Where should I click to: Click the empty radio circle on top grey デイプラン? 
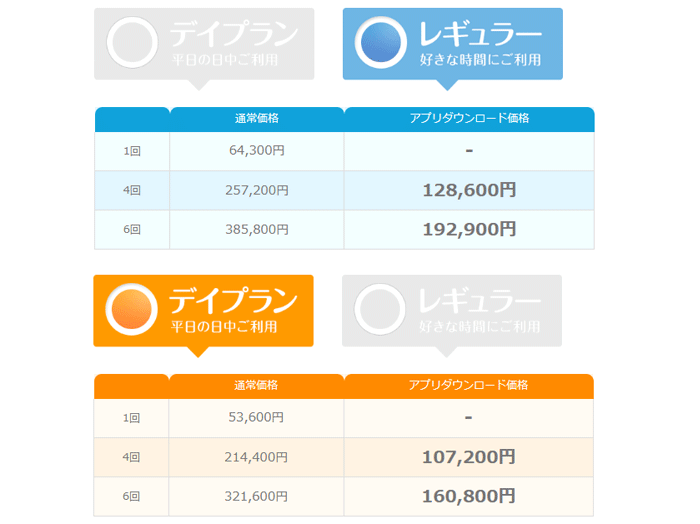(x=132, y=42)
